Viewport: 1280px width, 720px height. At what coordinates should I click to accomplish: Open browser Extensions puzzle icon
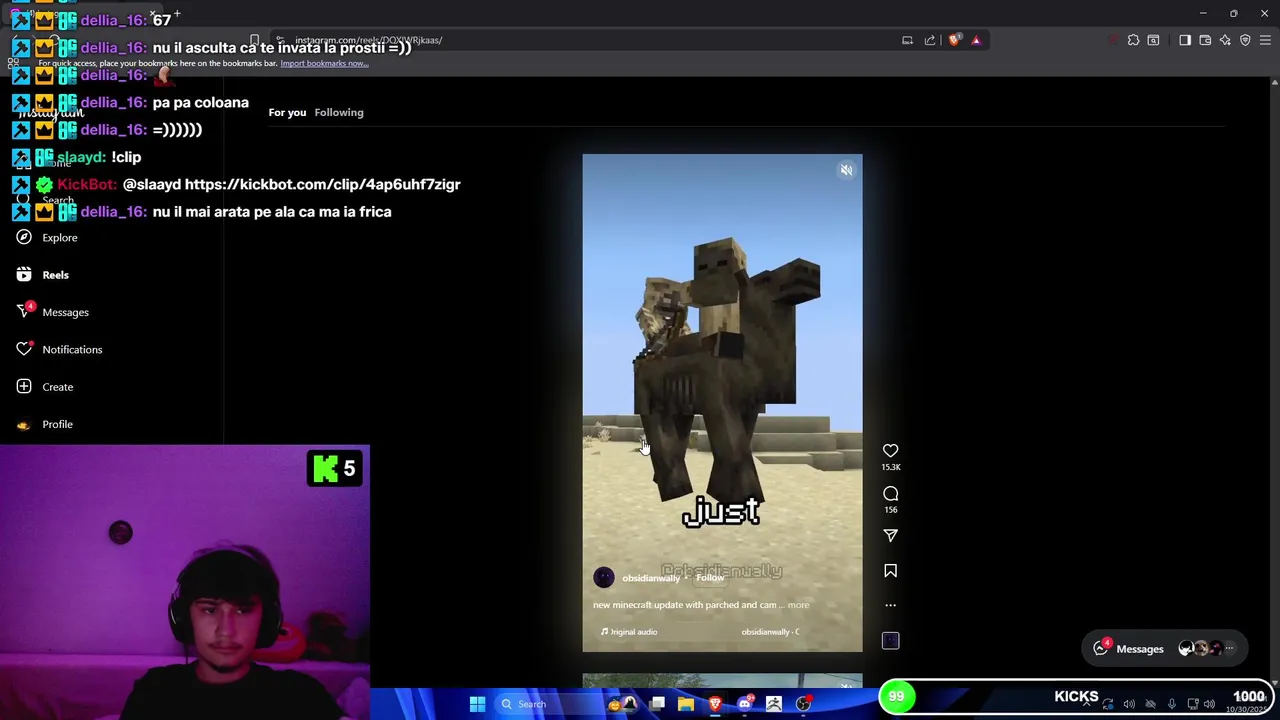coord(1133,40)
